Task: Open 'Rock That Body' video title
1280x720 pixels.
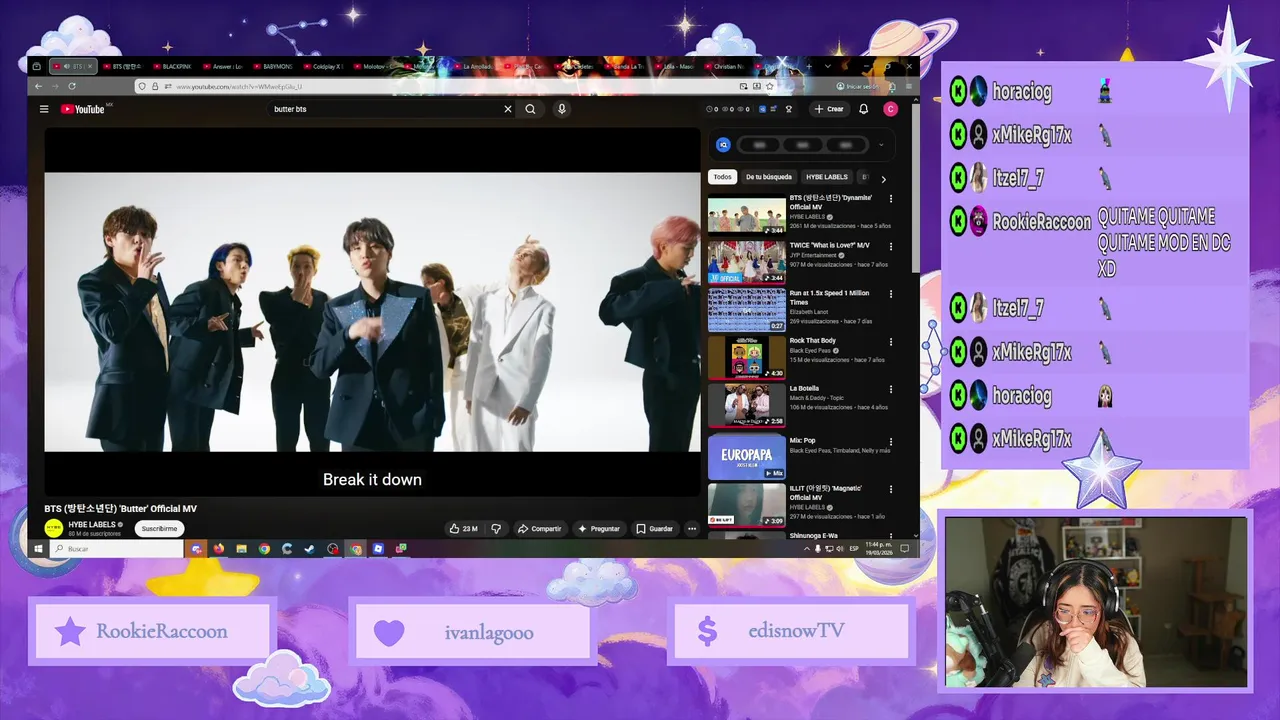Action: (812, 341)
